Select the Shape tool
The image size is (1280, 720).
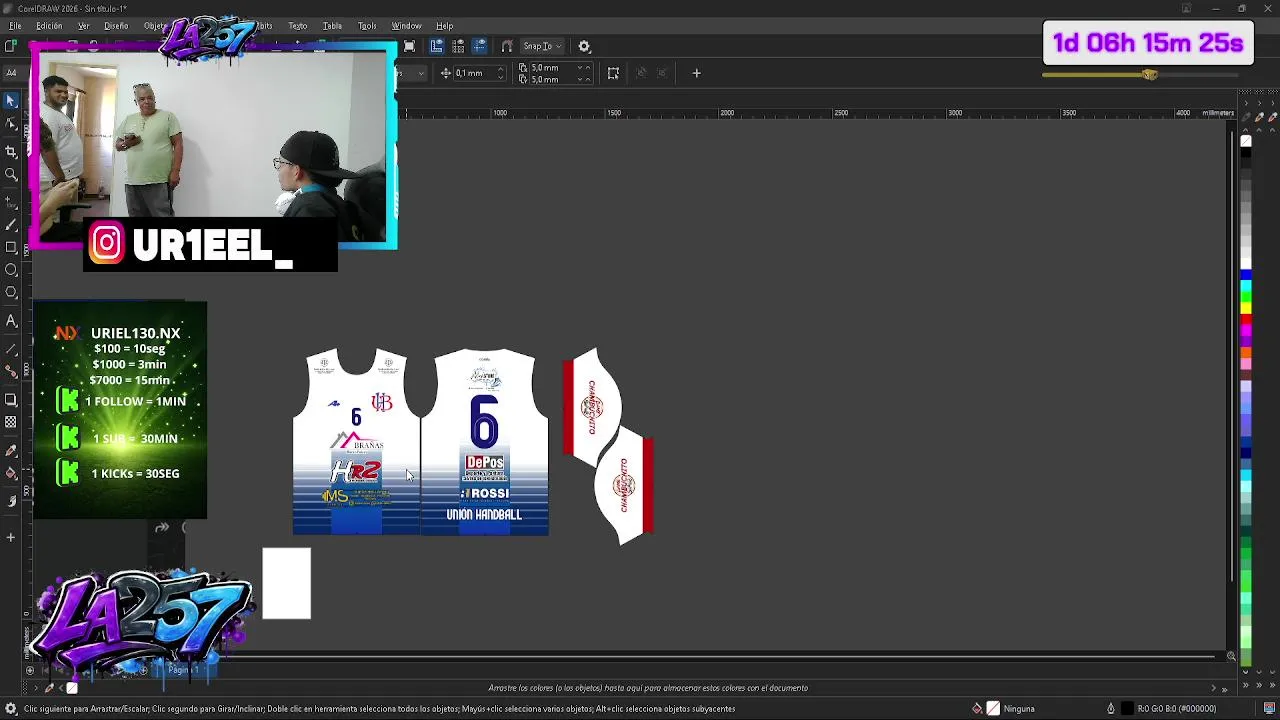pos(11,123)
